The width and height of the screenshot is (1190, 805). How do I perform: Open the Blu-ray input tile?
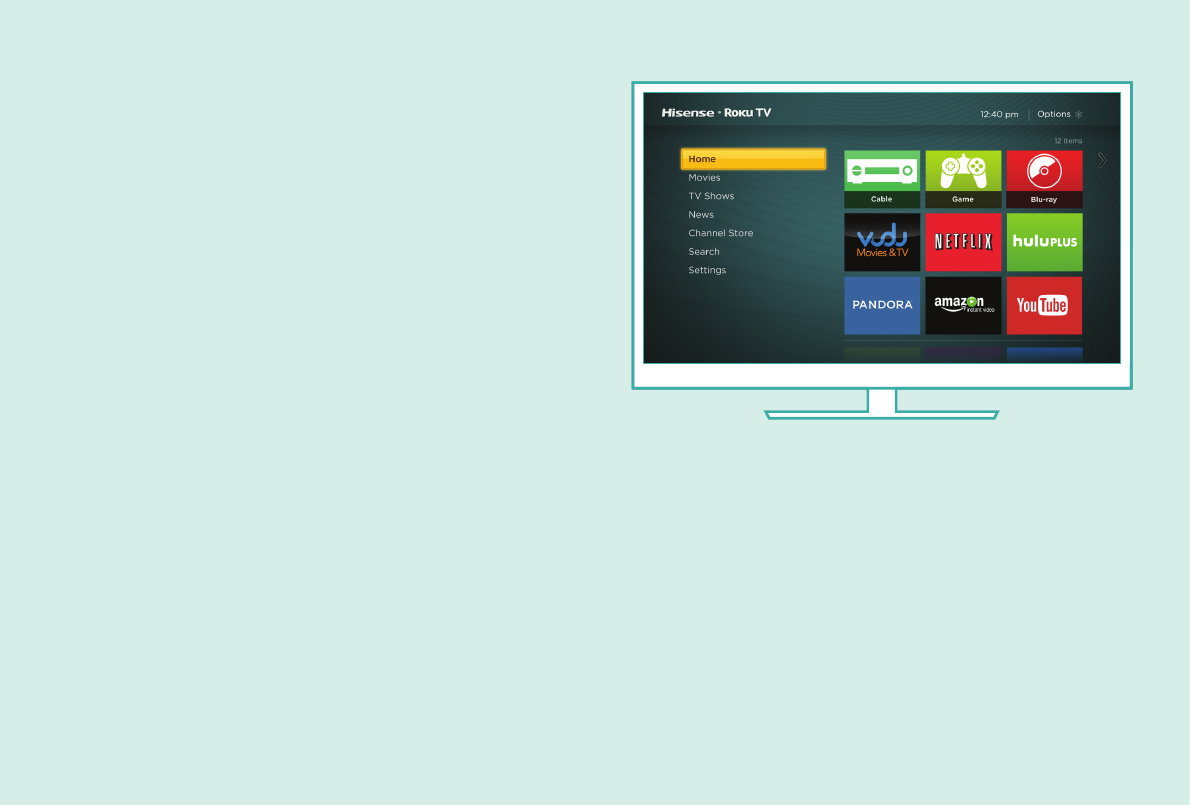pos(1044,179)
